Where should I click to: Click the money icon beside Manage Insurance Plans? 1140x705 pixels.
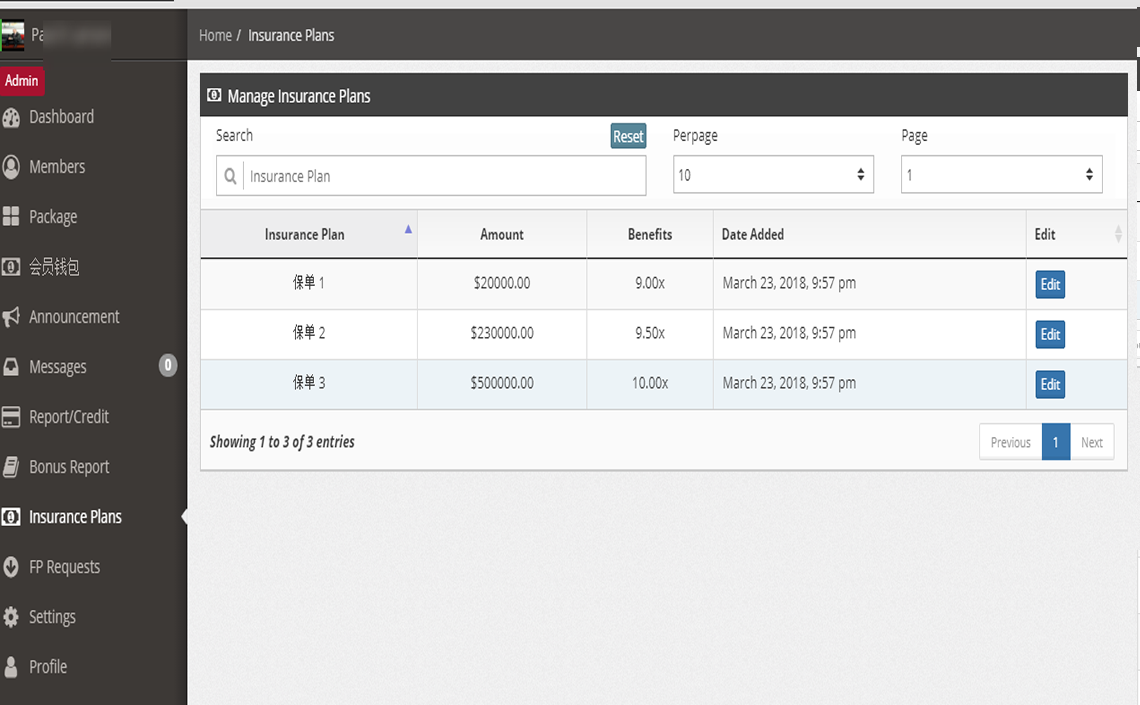click(214, 95)
